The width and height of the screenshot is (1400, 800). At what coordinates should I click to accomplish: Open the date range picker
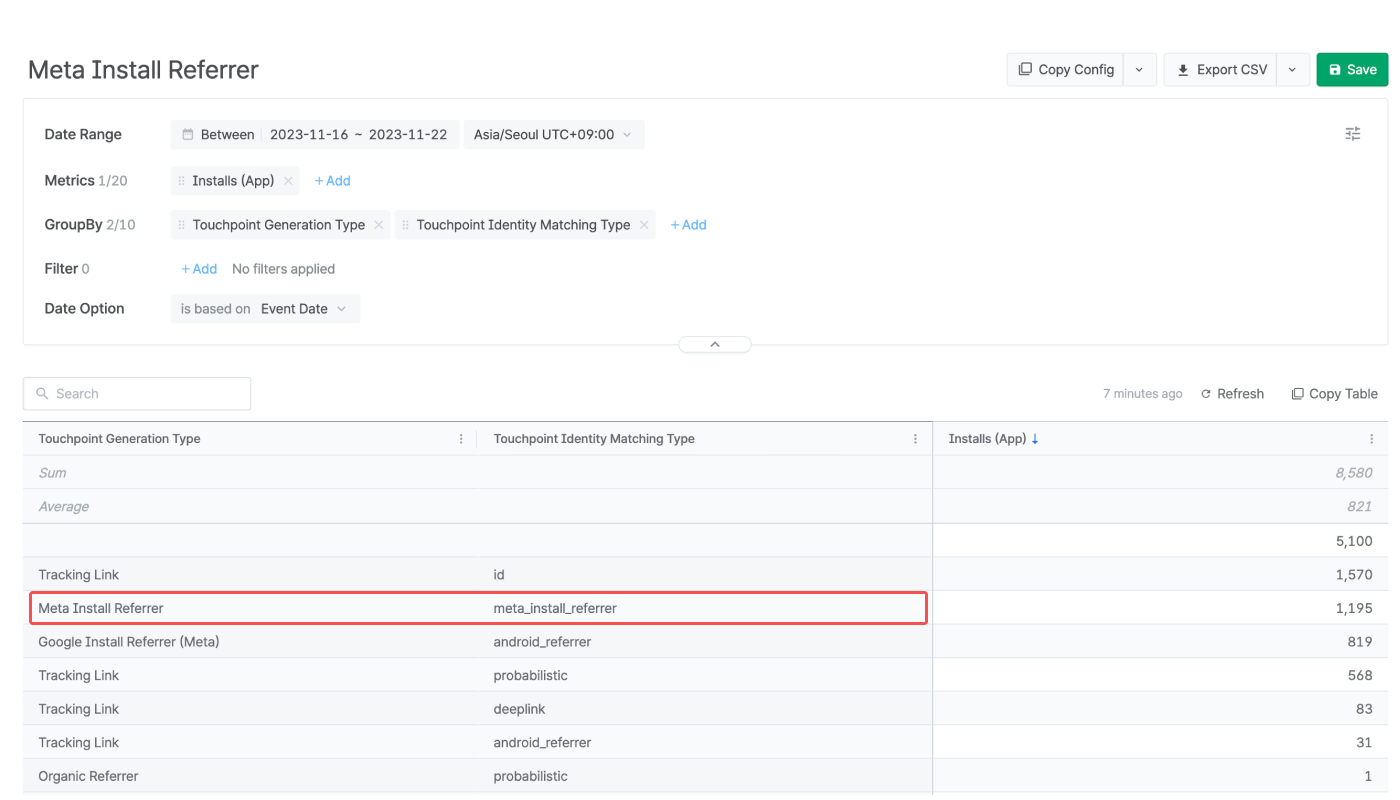click(315, 135)
